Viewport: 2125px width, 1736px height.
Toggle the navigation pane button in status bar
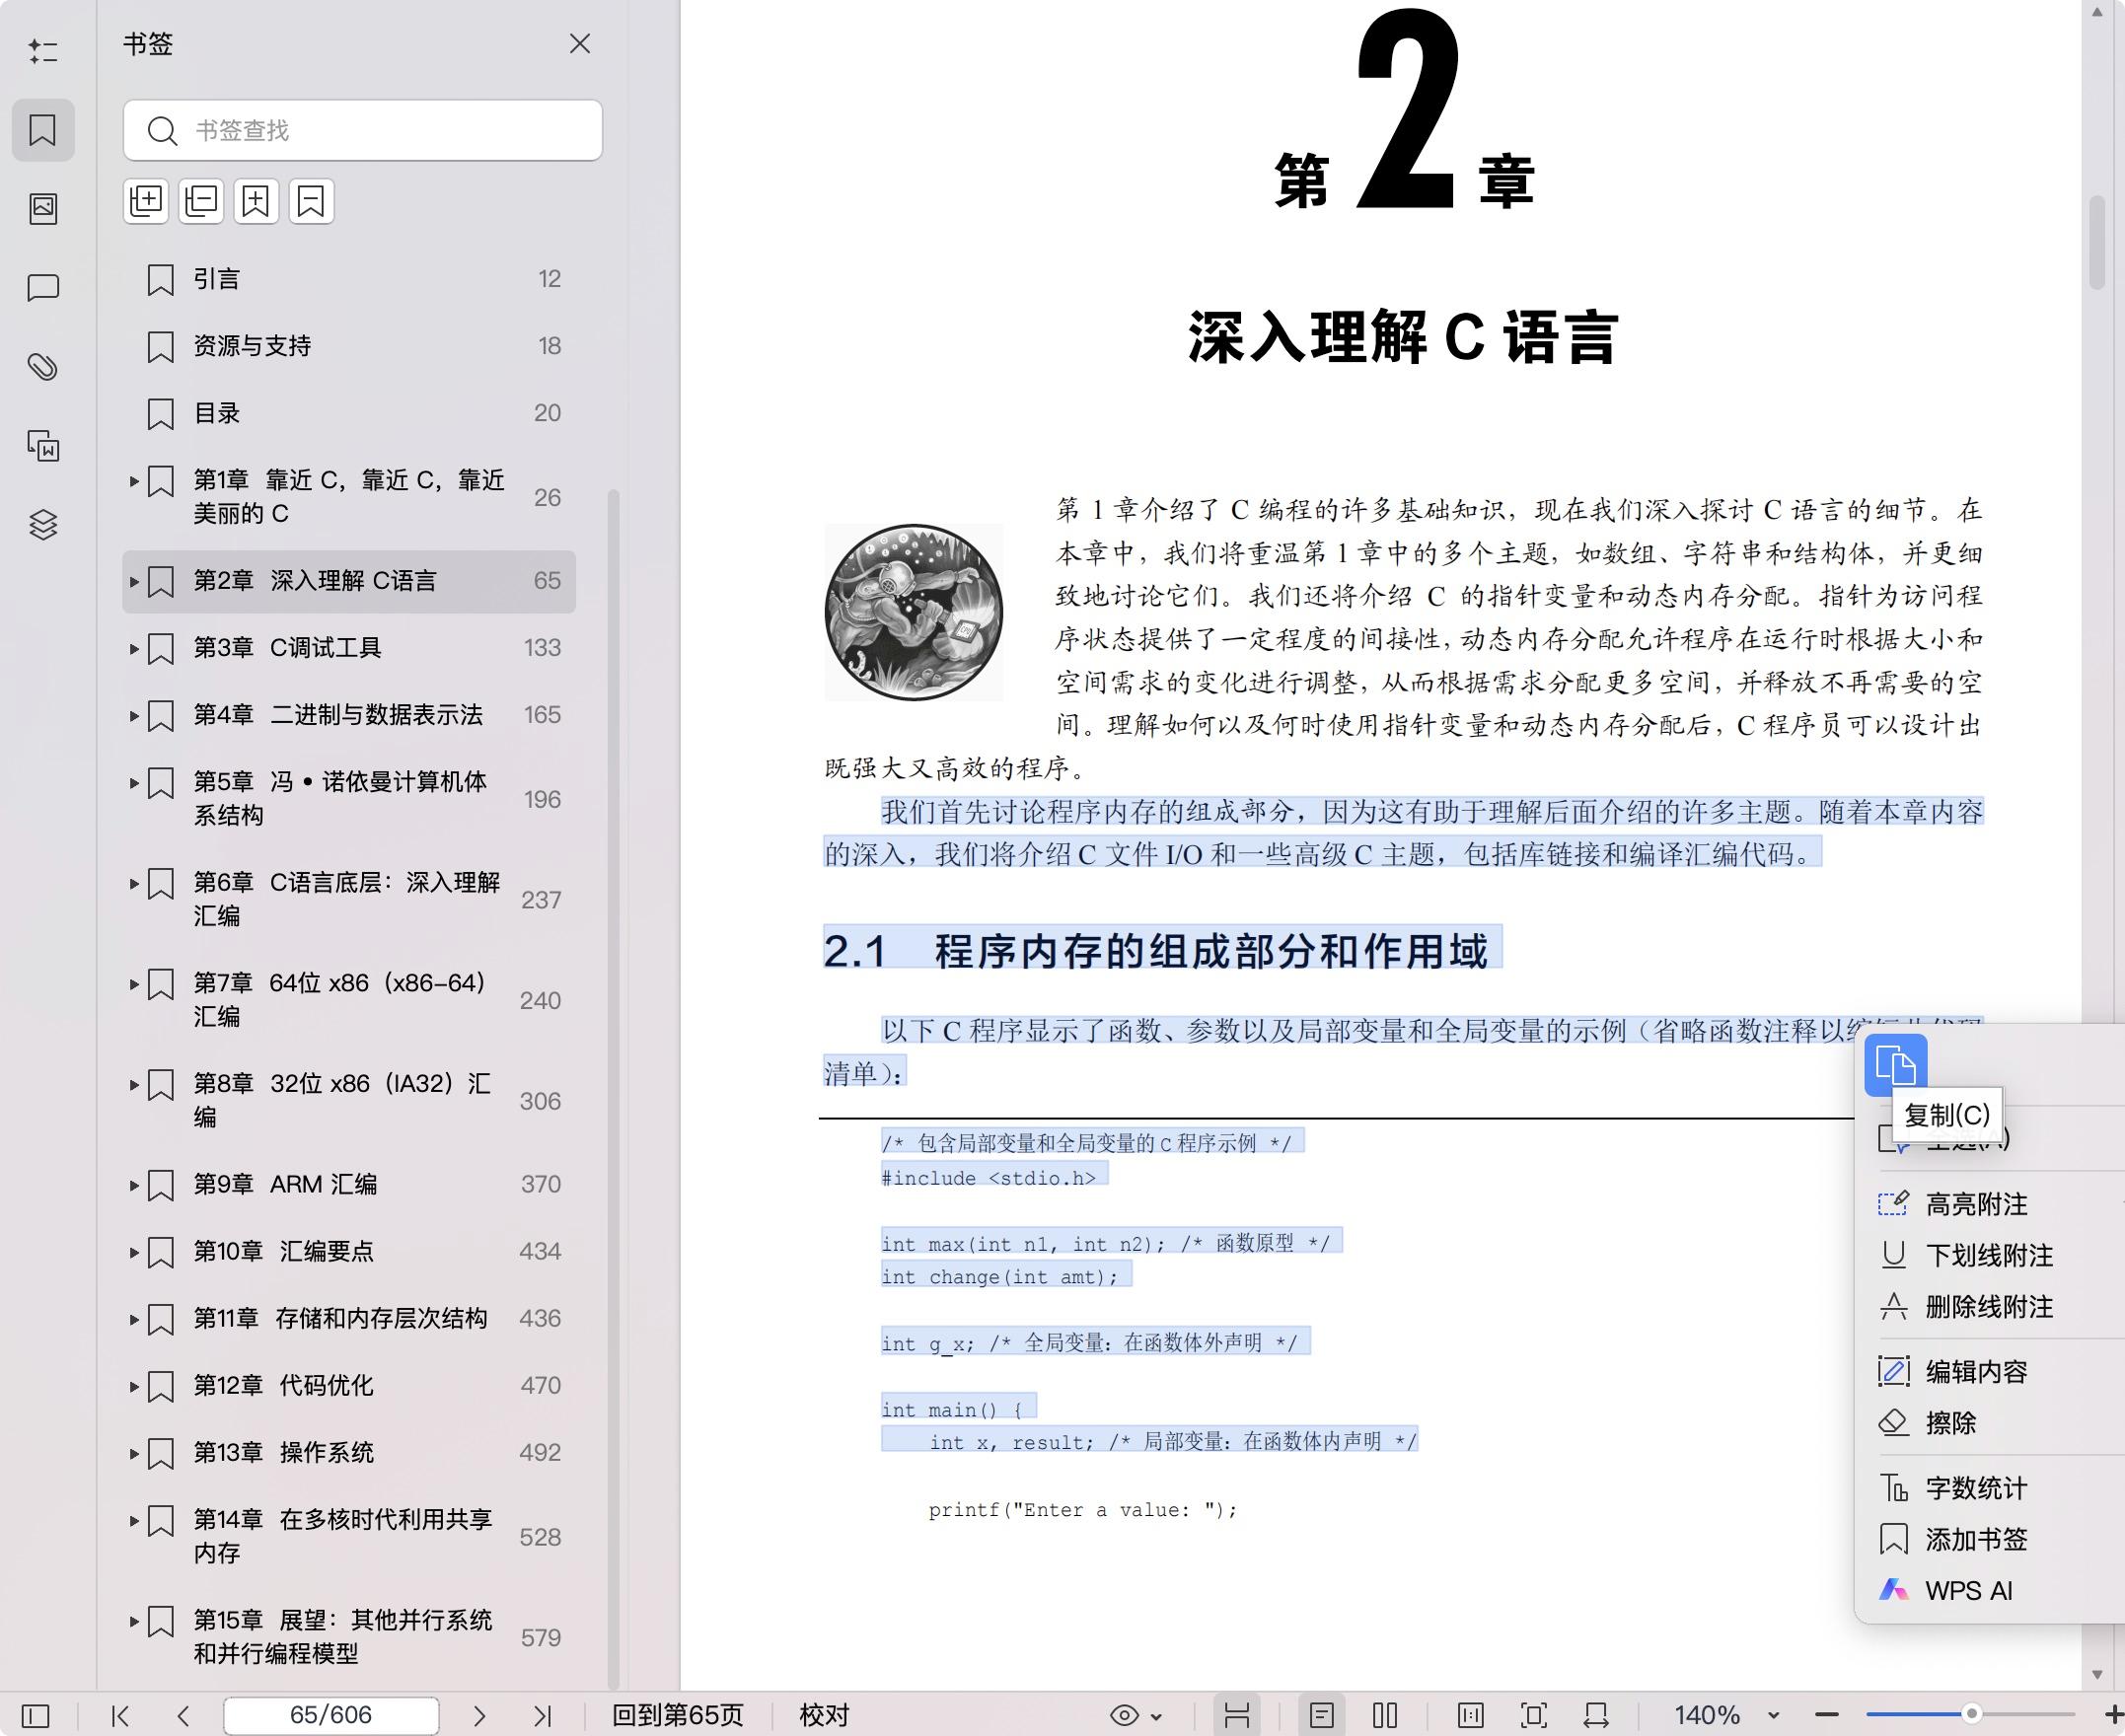[x=35, y=1716]
